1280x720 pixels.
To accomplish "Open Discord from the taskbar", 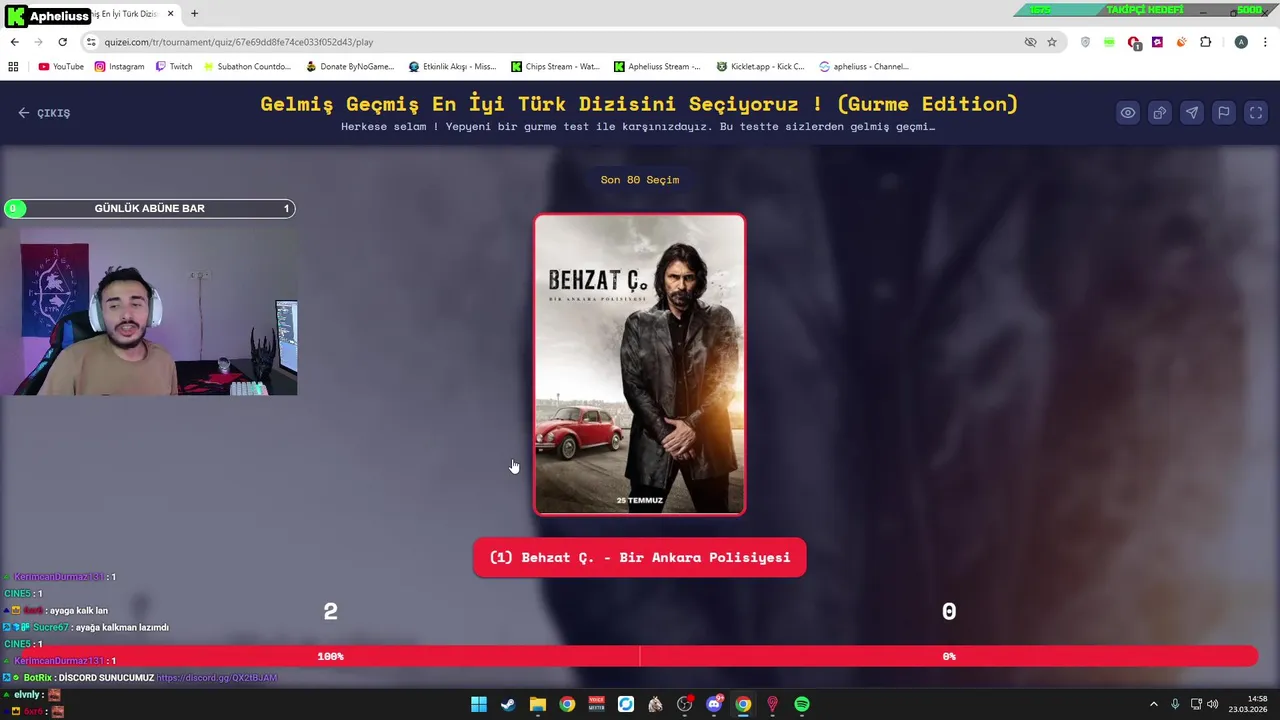I will tap(714, 704).
